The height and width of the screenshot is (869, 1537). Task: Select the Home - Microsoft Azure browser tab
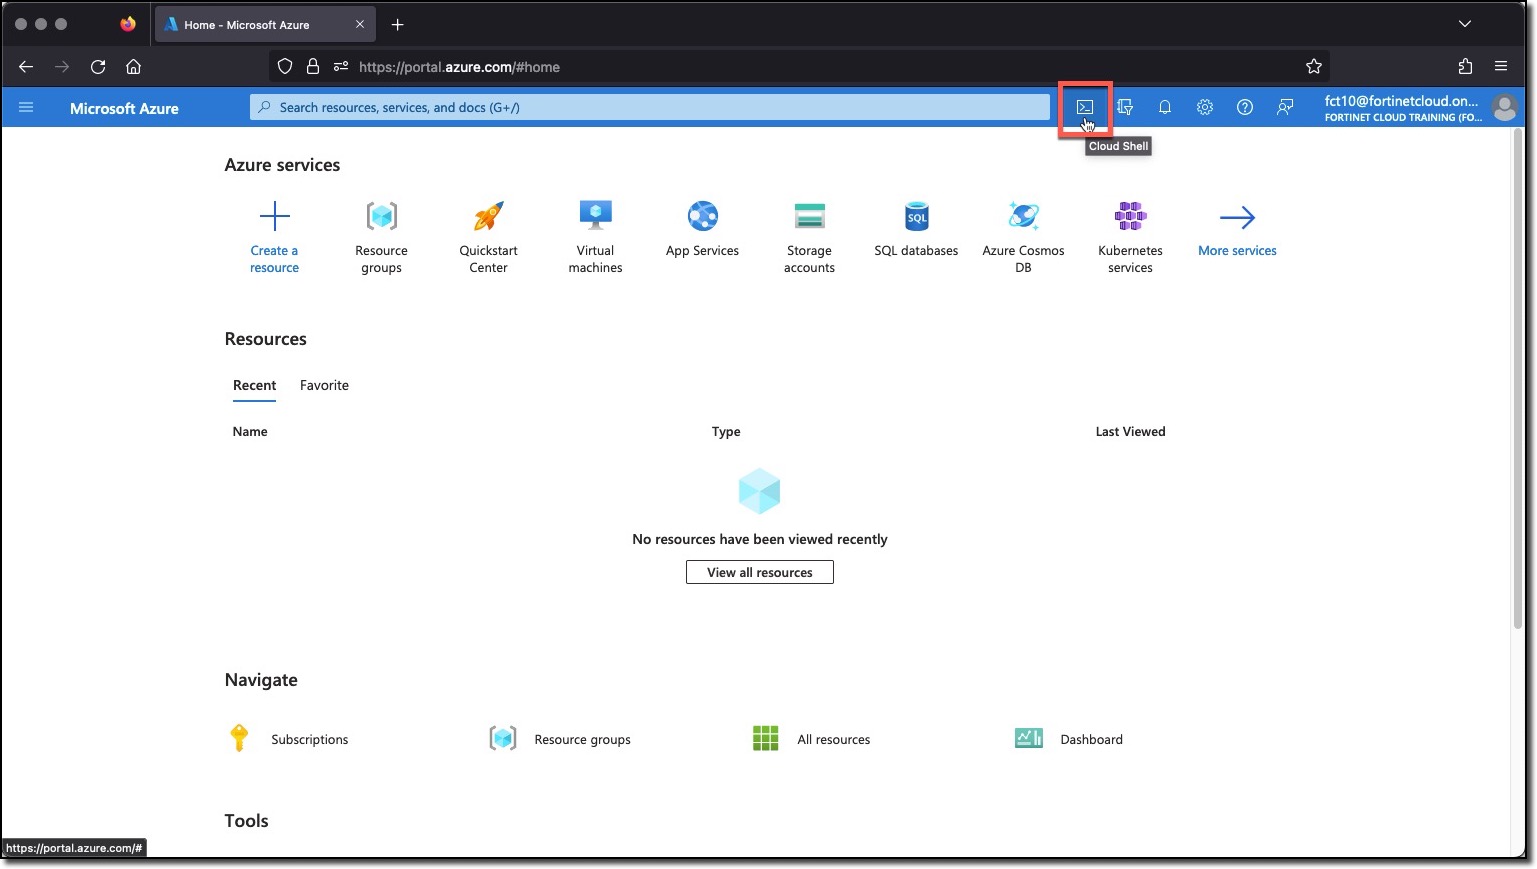[265, 24]
